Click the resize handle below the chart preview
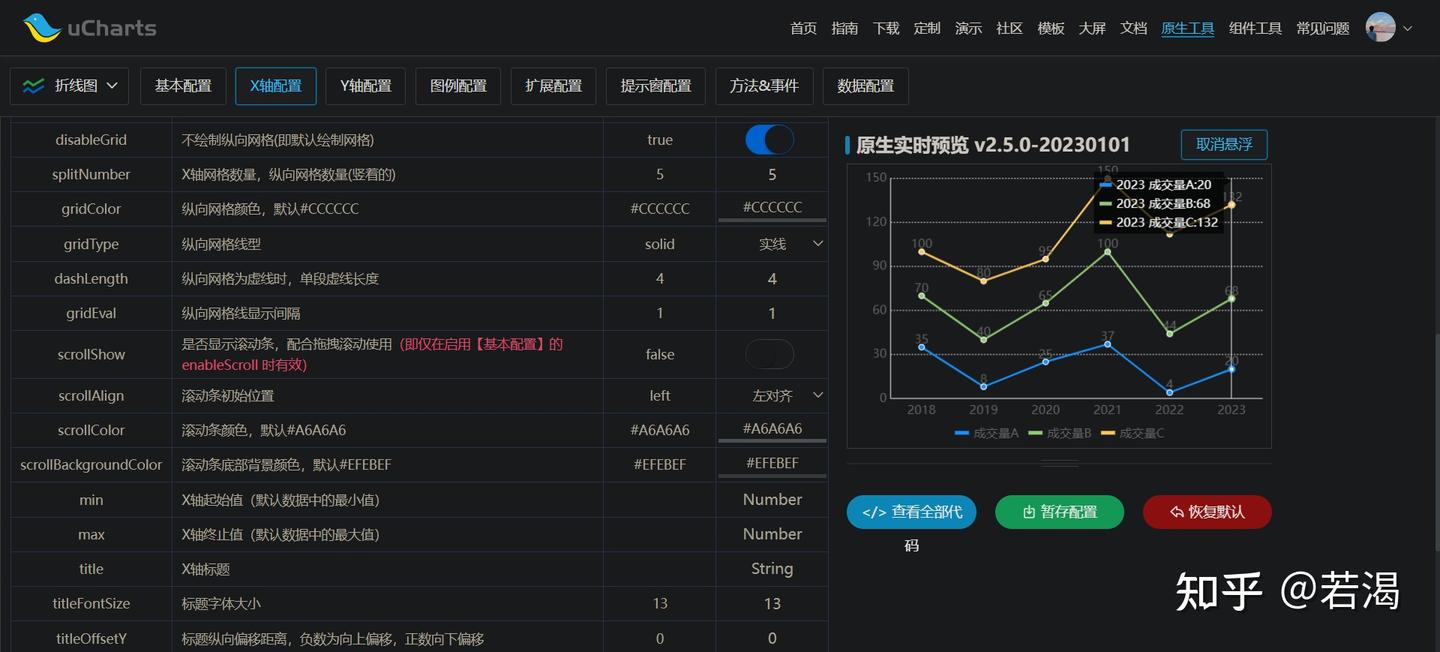Screen dimensions: 1440x652 point(1059,463)
